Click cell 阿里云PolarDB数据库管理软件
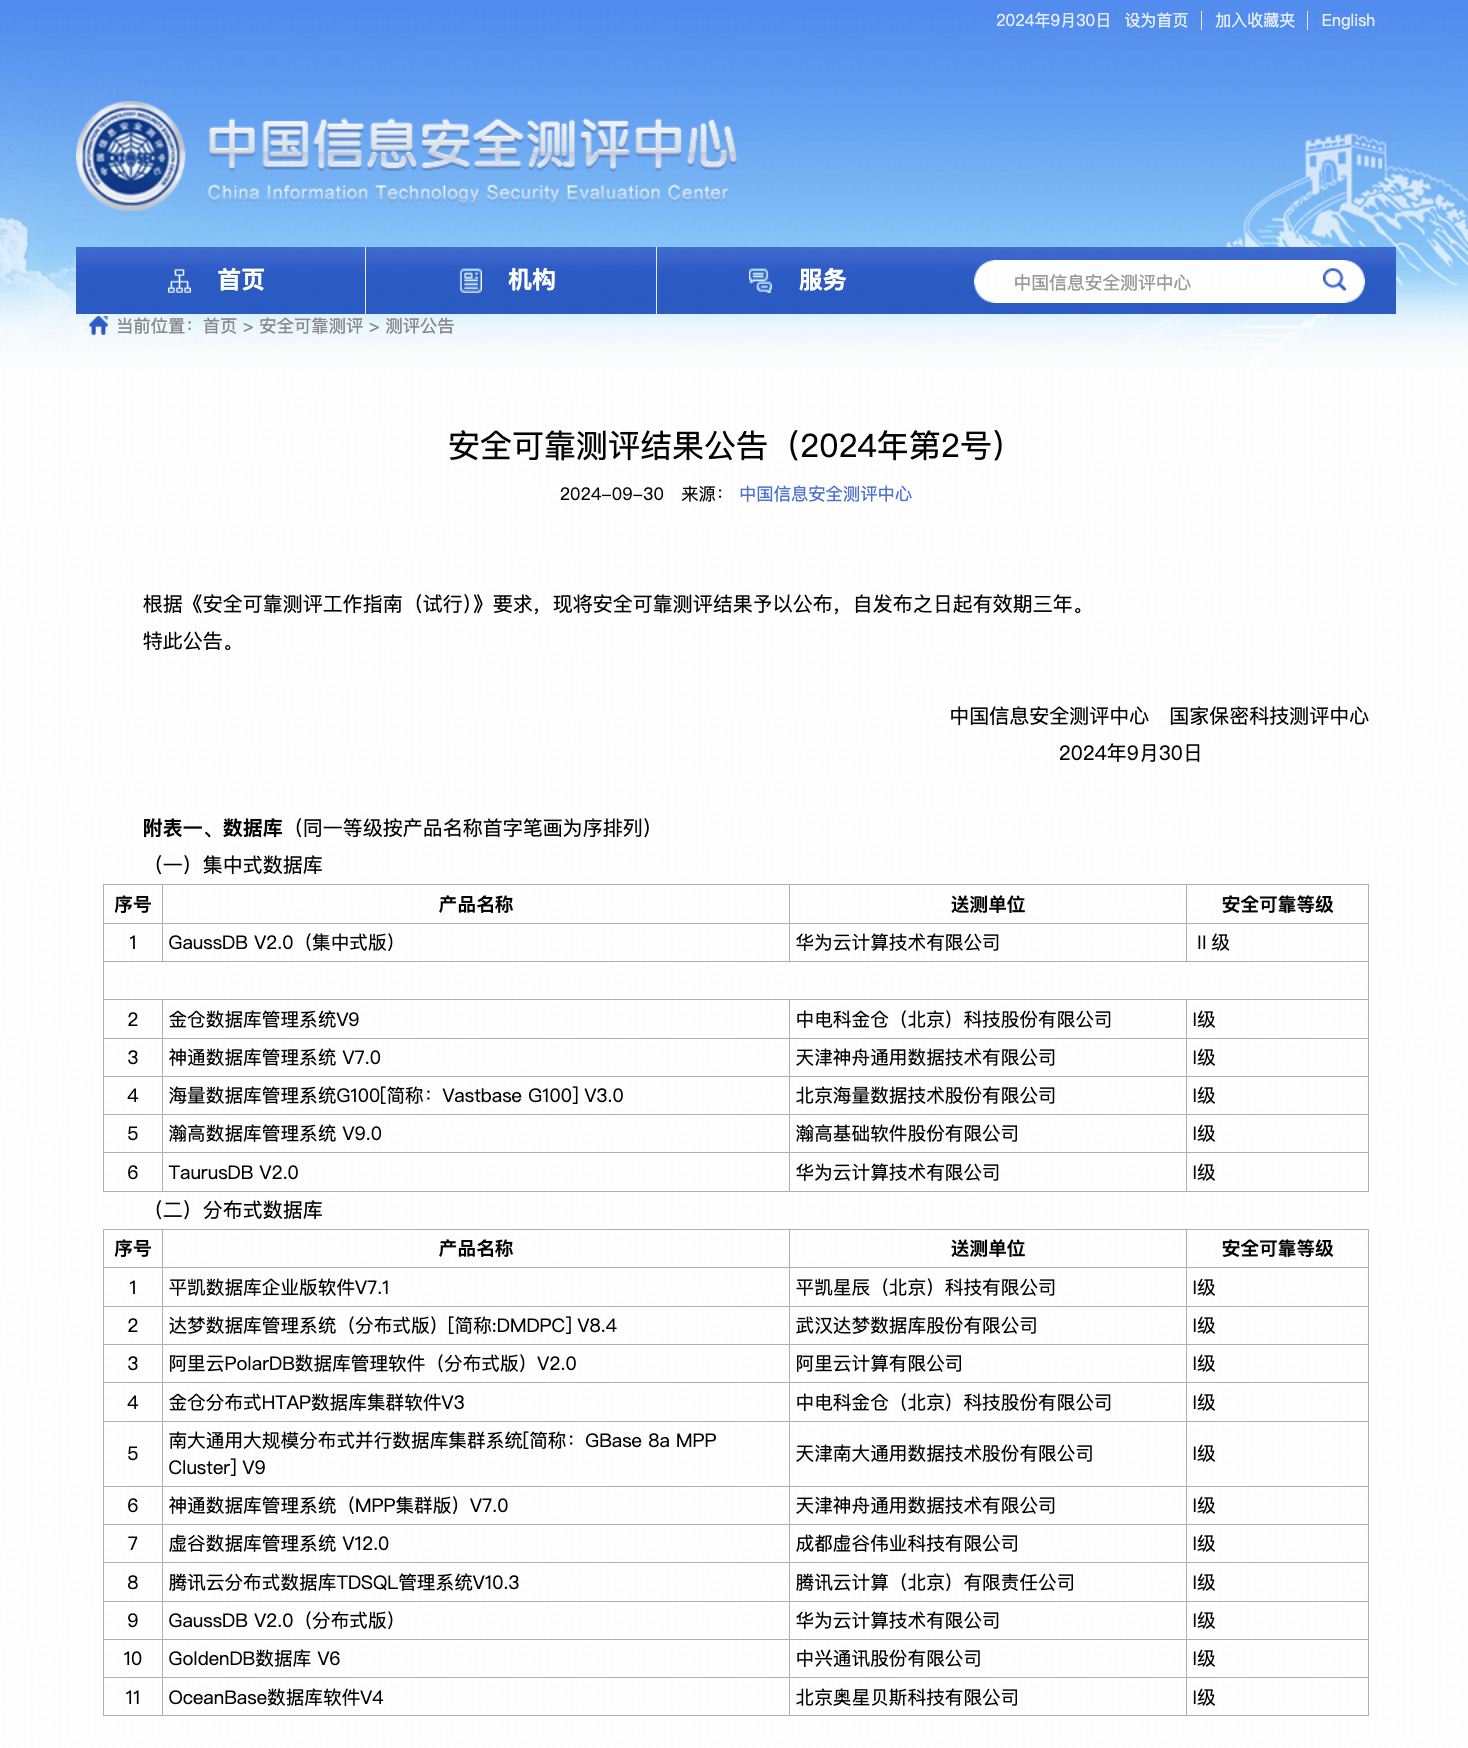Screen dimensions: 1468x1748 tap(476, 1364)
